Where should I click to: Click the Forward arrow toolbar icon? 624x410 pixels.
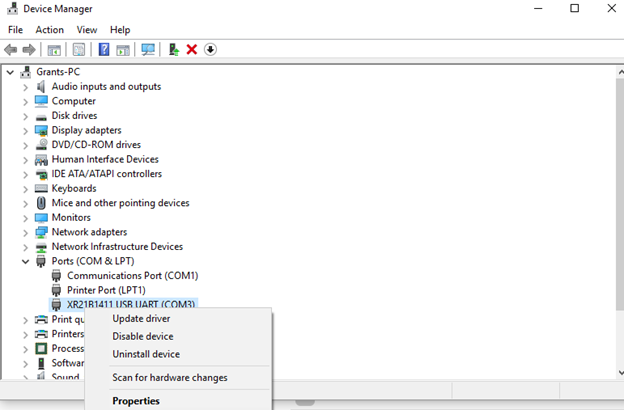[x=29, y=50]
